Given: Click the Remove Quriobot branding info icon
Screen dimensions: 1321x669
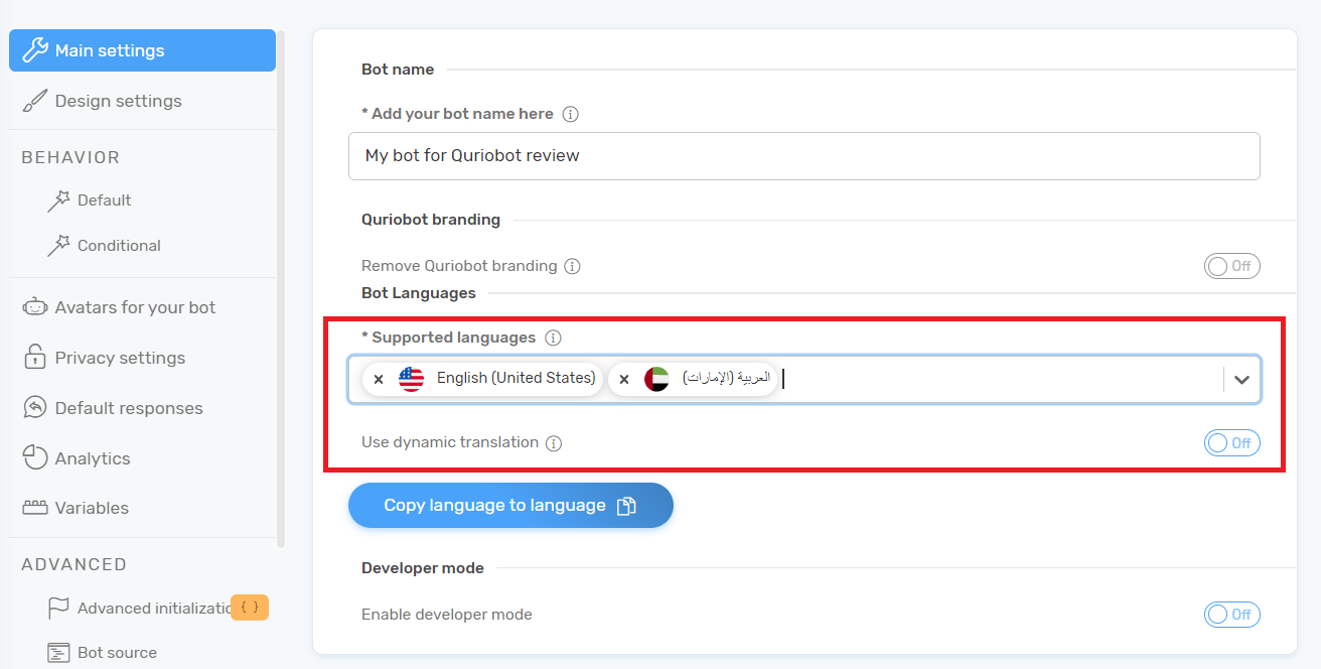Looking at the screenshot, I should coord(572,266).
